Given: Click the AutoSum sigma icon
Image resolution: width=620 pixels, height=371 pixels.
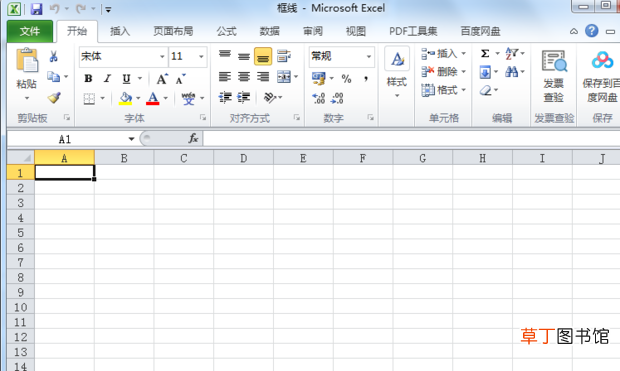Looking at the screenshot, I should [x=485, y=53].
